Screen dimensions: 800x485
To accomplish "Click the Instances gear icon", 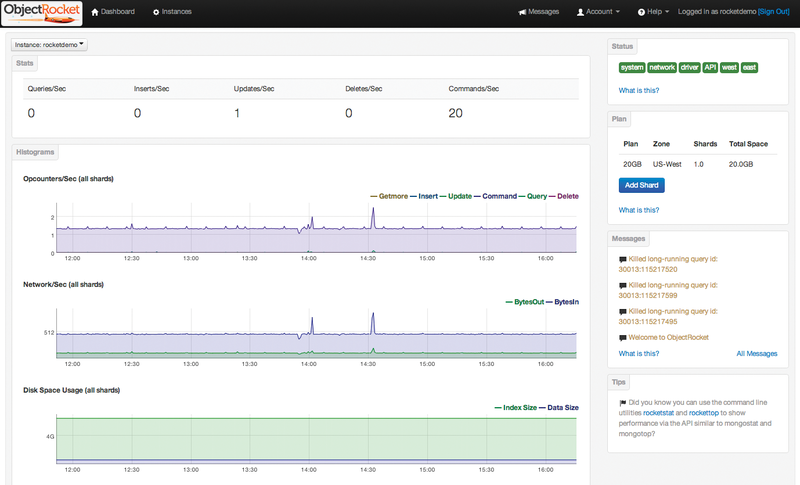I will point(156,12).
